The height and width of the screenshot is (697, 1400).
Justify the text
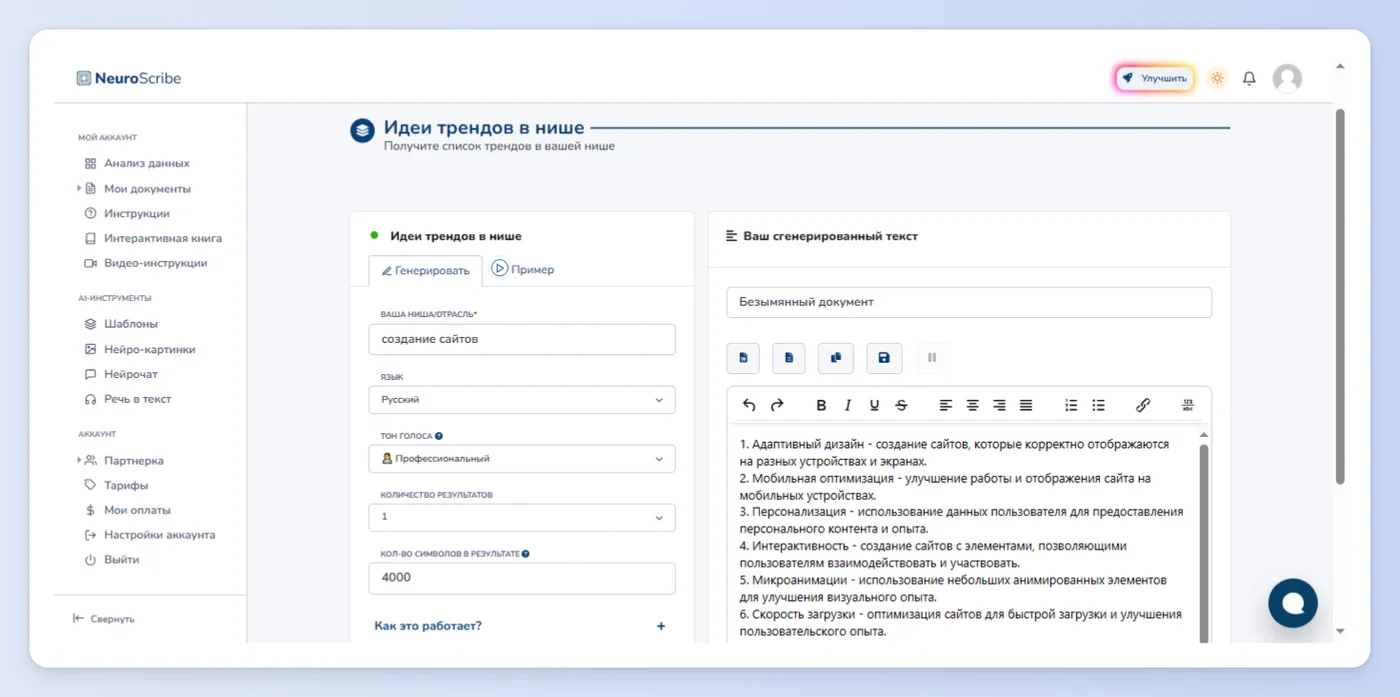tap(1026, 405)
